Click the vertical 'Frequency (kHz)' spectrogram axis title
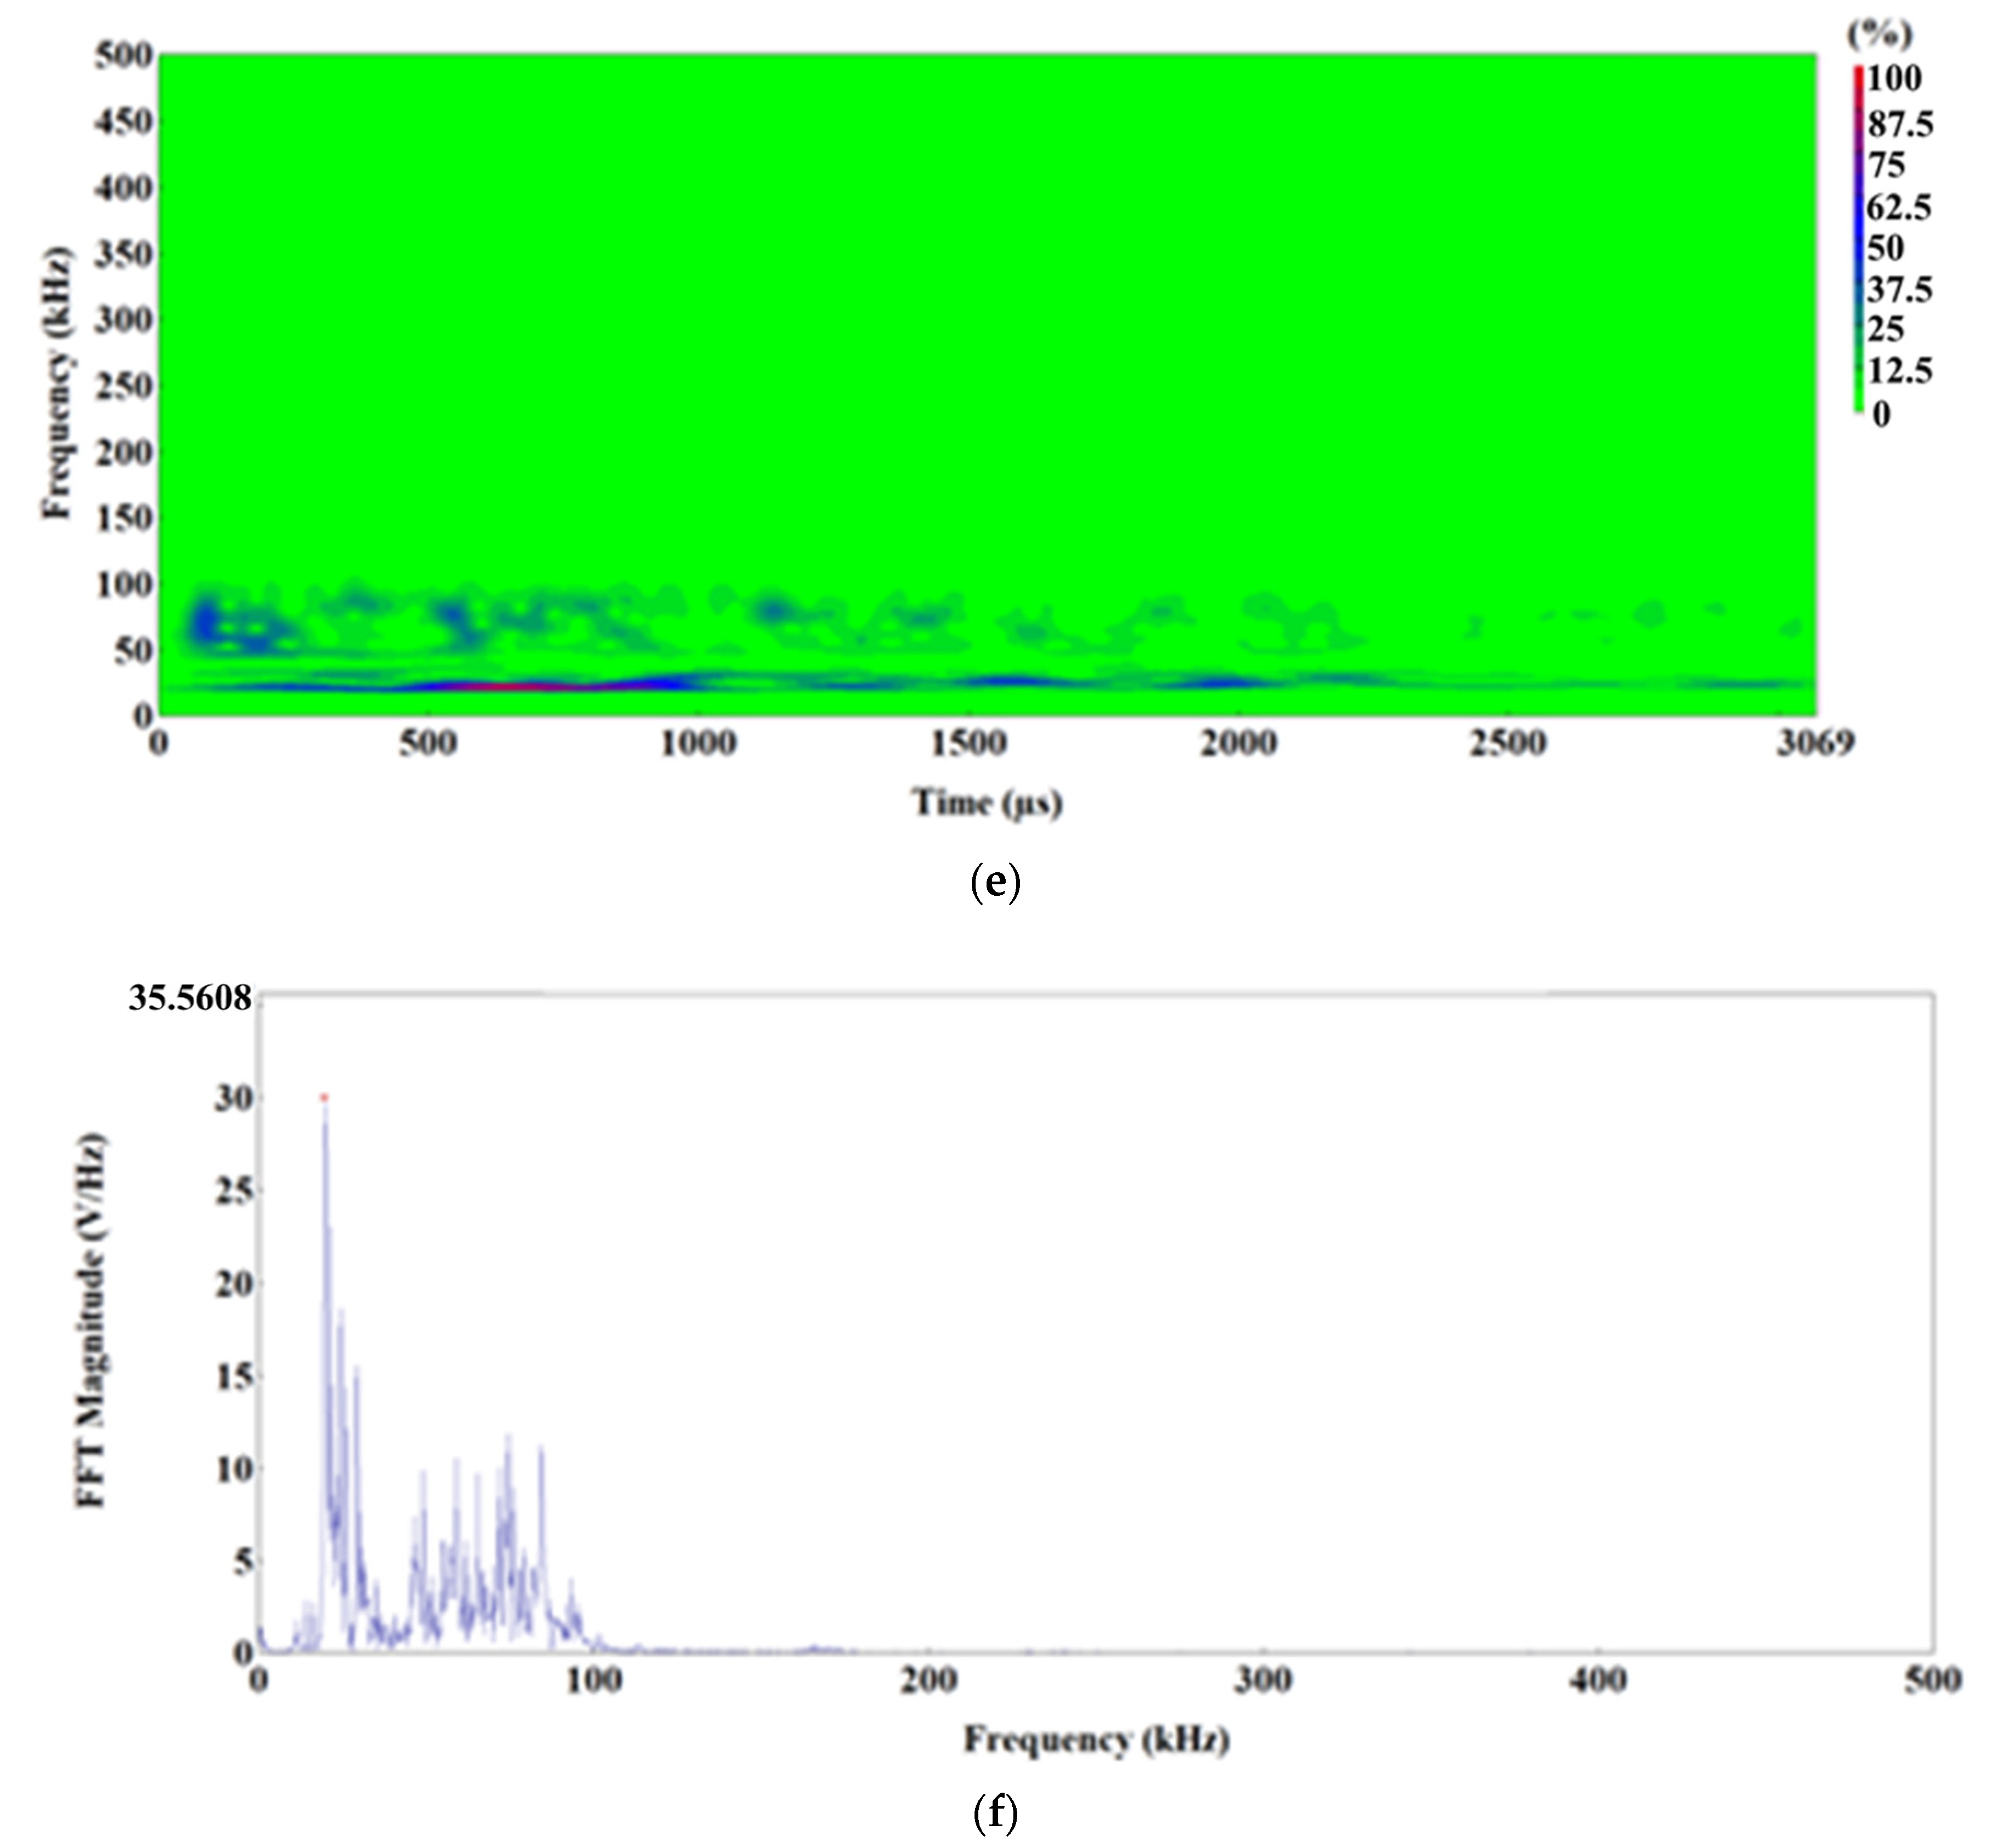Viewport: 1995px width, 1848px height. point(58,383)
